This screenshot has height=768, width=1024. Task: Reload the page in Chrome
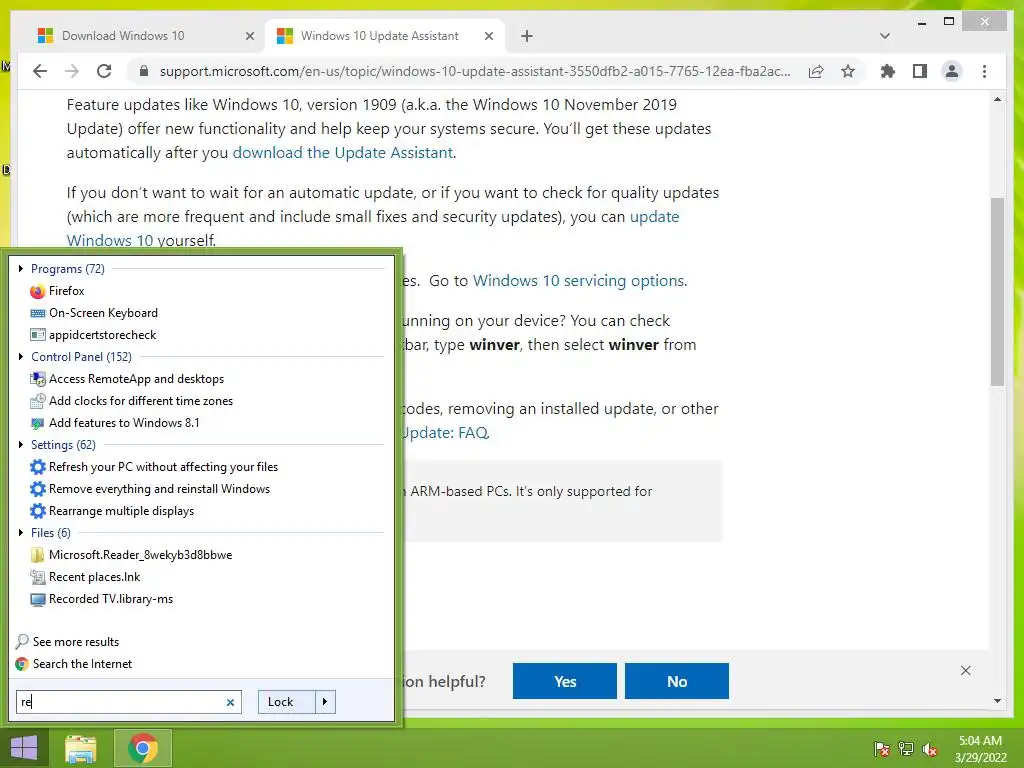(104, 71)
